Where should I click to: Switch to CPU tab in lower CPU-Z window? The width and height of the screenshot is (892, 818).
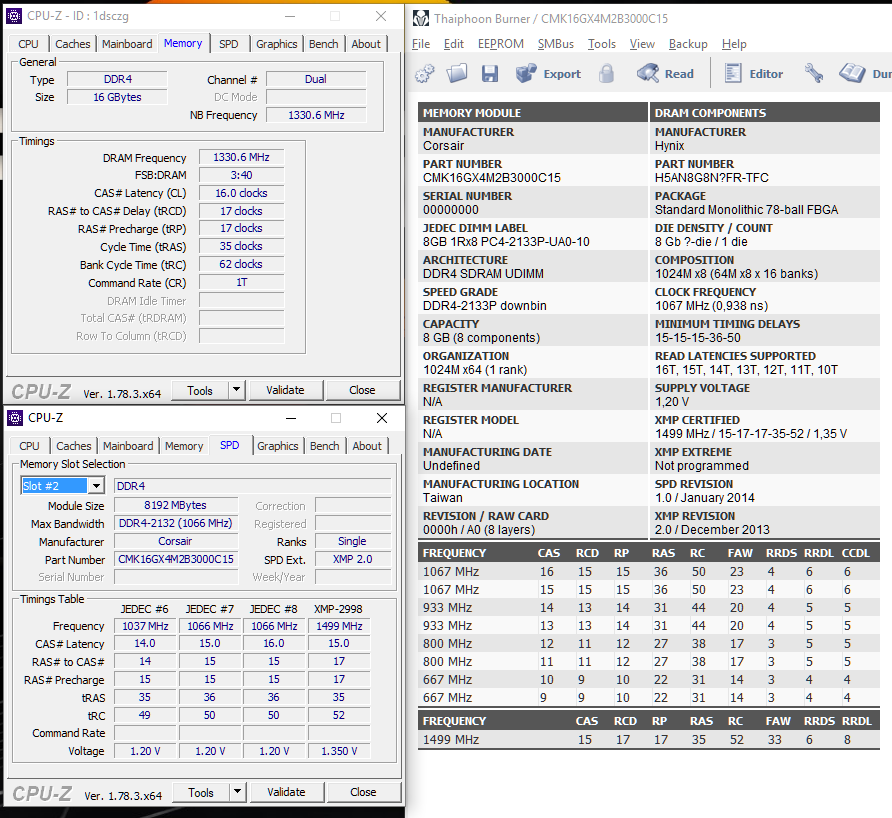click(30, 446)
